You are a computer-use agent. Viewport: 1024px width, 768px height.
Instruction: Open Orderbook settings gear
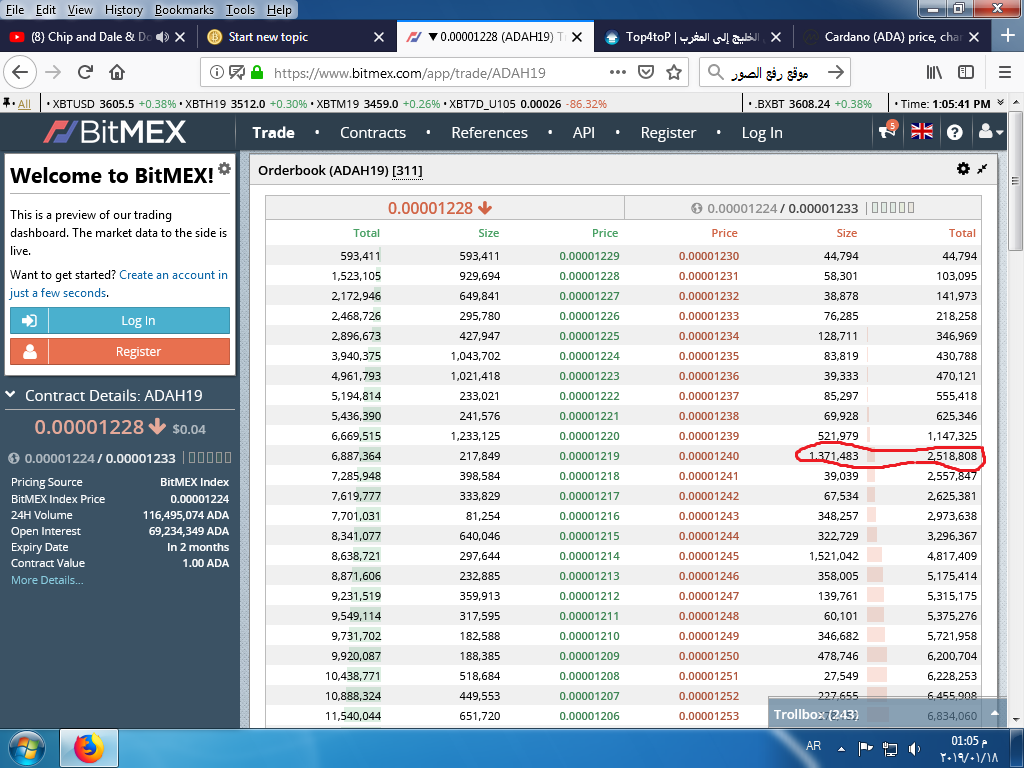click(963, 168)
